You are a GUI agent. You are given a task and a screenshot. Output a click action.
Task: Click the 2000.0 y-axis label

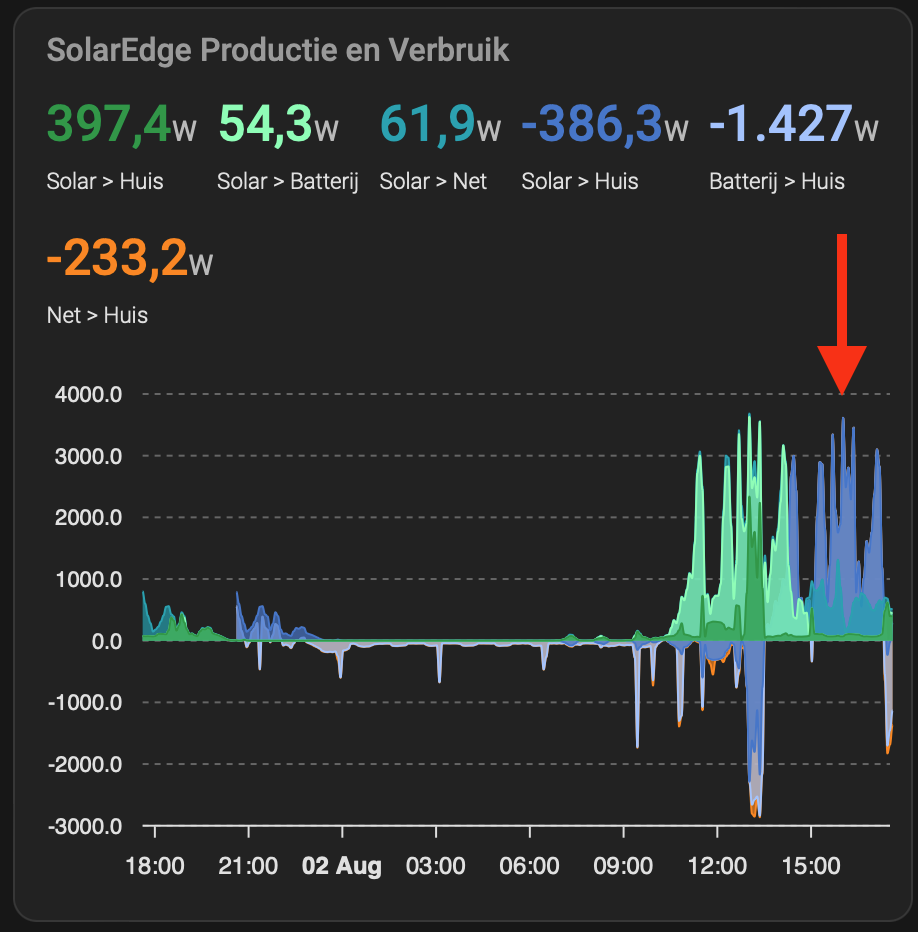coord(88,517)
